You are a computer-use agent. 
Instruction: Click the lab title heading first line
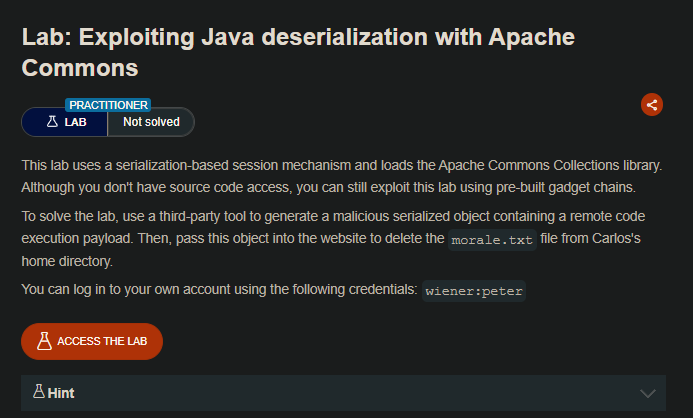pos(298,37)
